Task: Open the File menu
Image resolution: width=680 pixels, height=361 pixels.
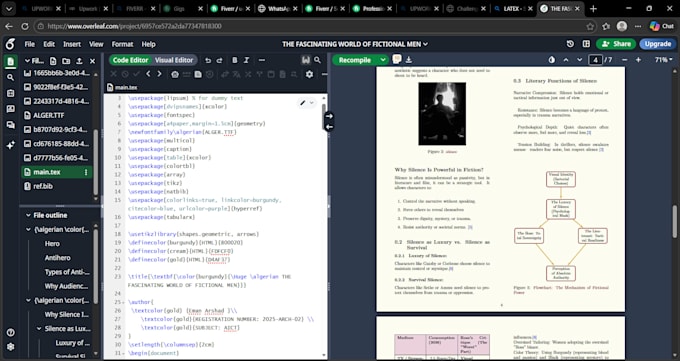Action: [29, 44]
